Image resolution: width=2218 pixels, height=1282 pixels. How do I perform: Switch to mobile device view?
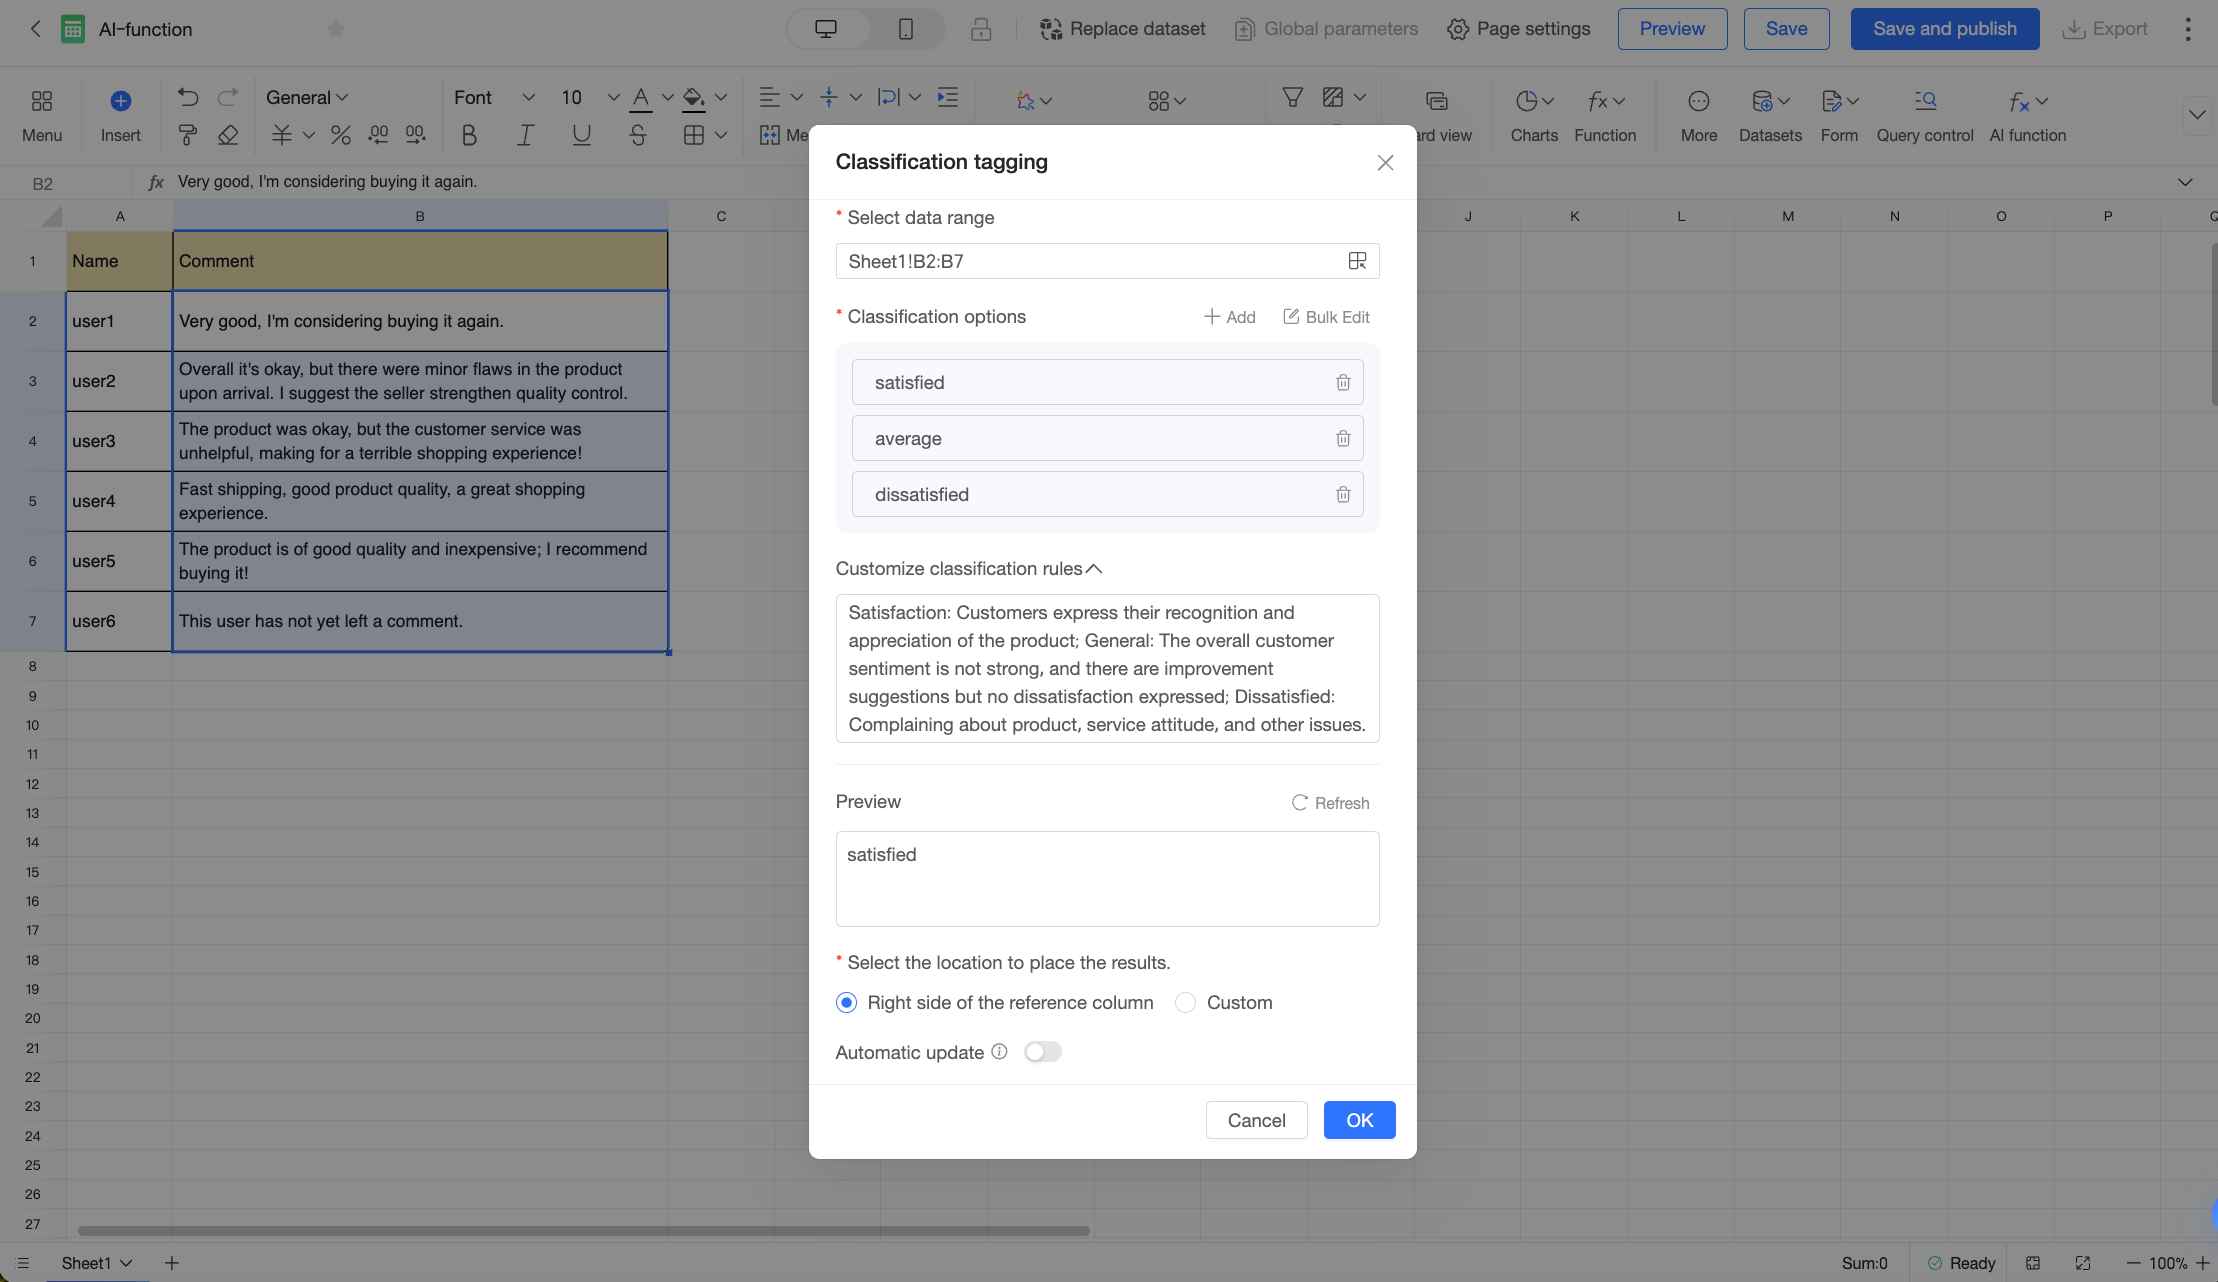pyautogui.click(x=906, y=29)
